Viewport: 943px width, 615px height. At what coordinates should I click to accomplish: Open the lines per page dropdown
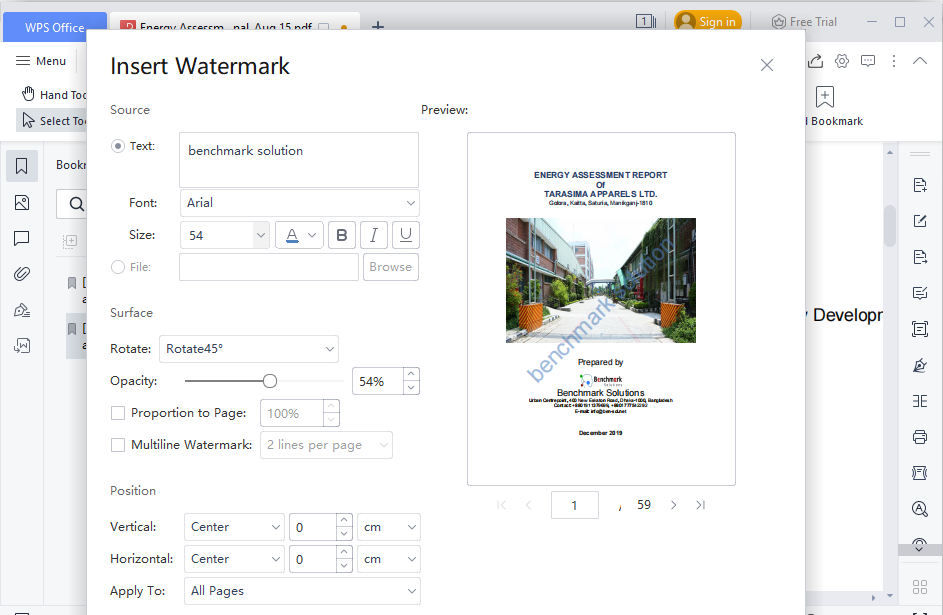click(x=326, y=445)
